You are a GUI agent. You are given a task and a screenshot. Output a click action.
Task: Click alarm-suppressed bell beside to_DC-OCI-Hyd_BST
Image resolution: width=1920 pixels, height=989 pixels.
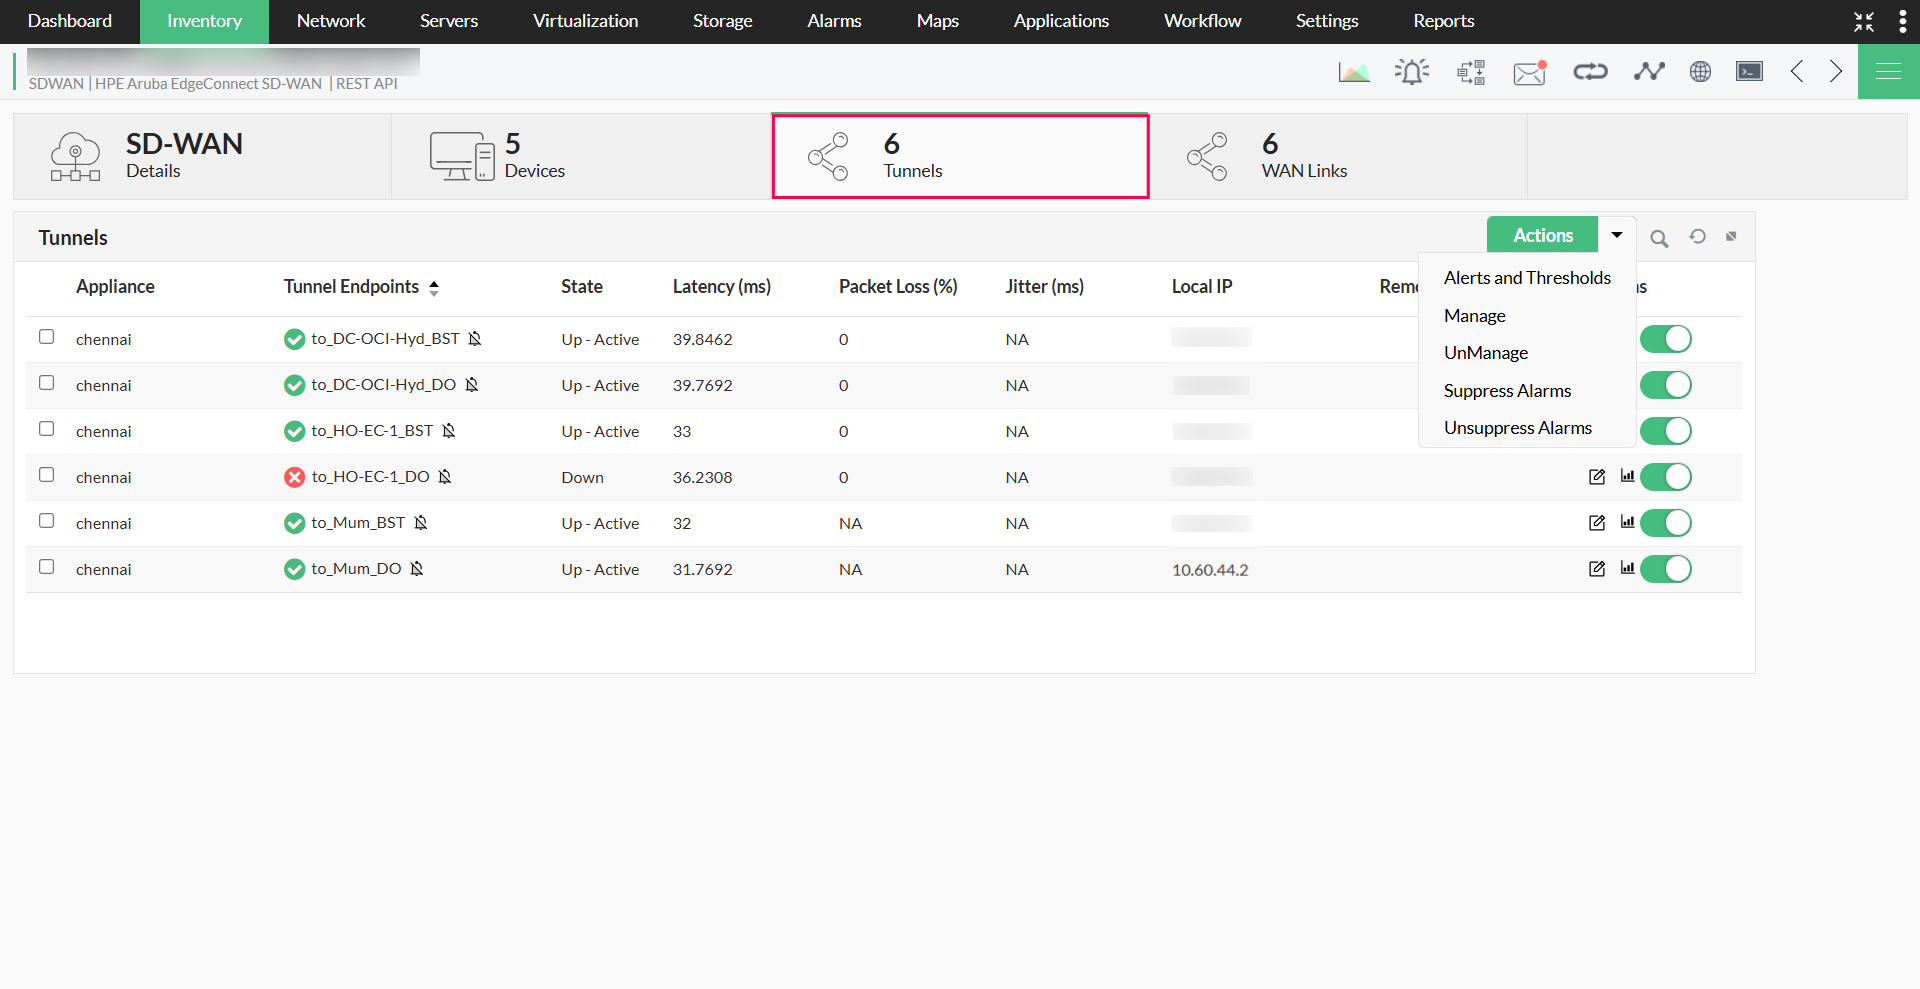(475, 339)
